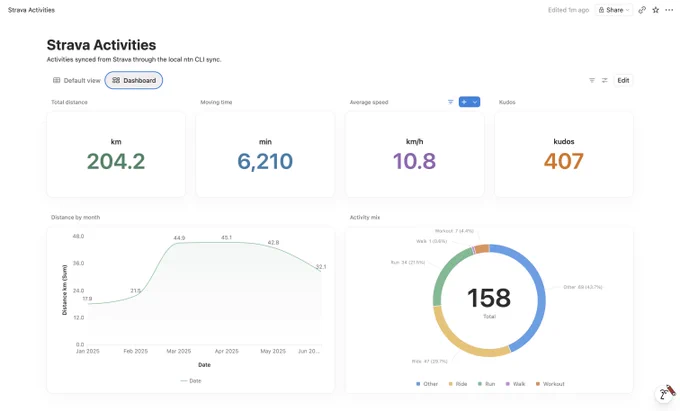Image resolution: width=680 pixels, height=411 pixels.
Task: Click the 158 Total center of donut chart
Action: point(489,301)
